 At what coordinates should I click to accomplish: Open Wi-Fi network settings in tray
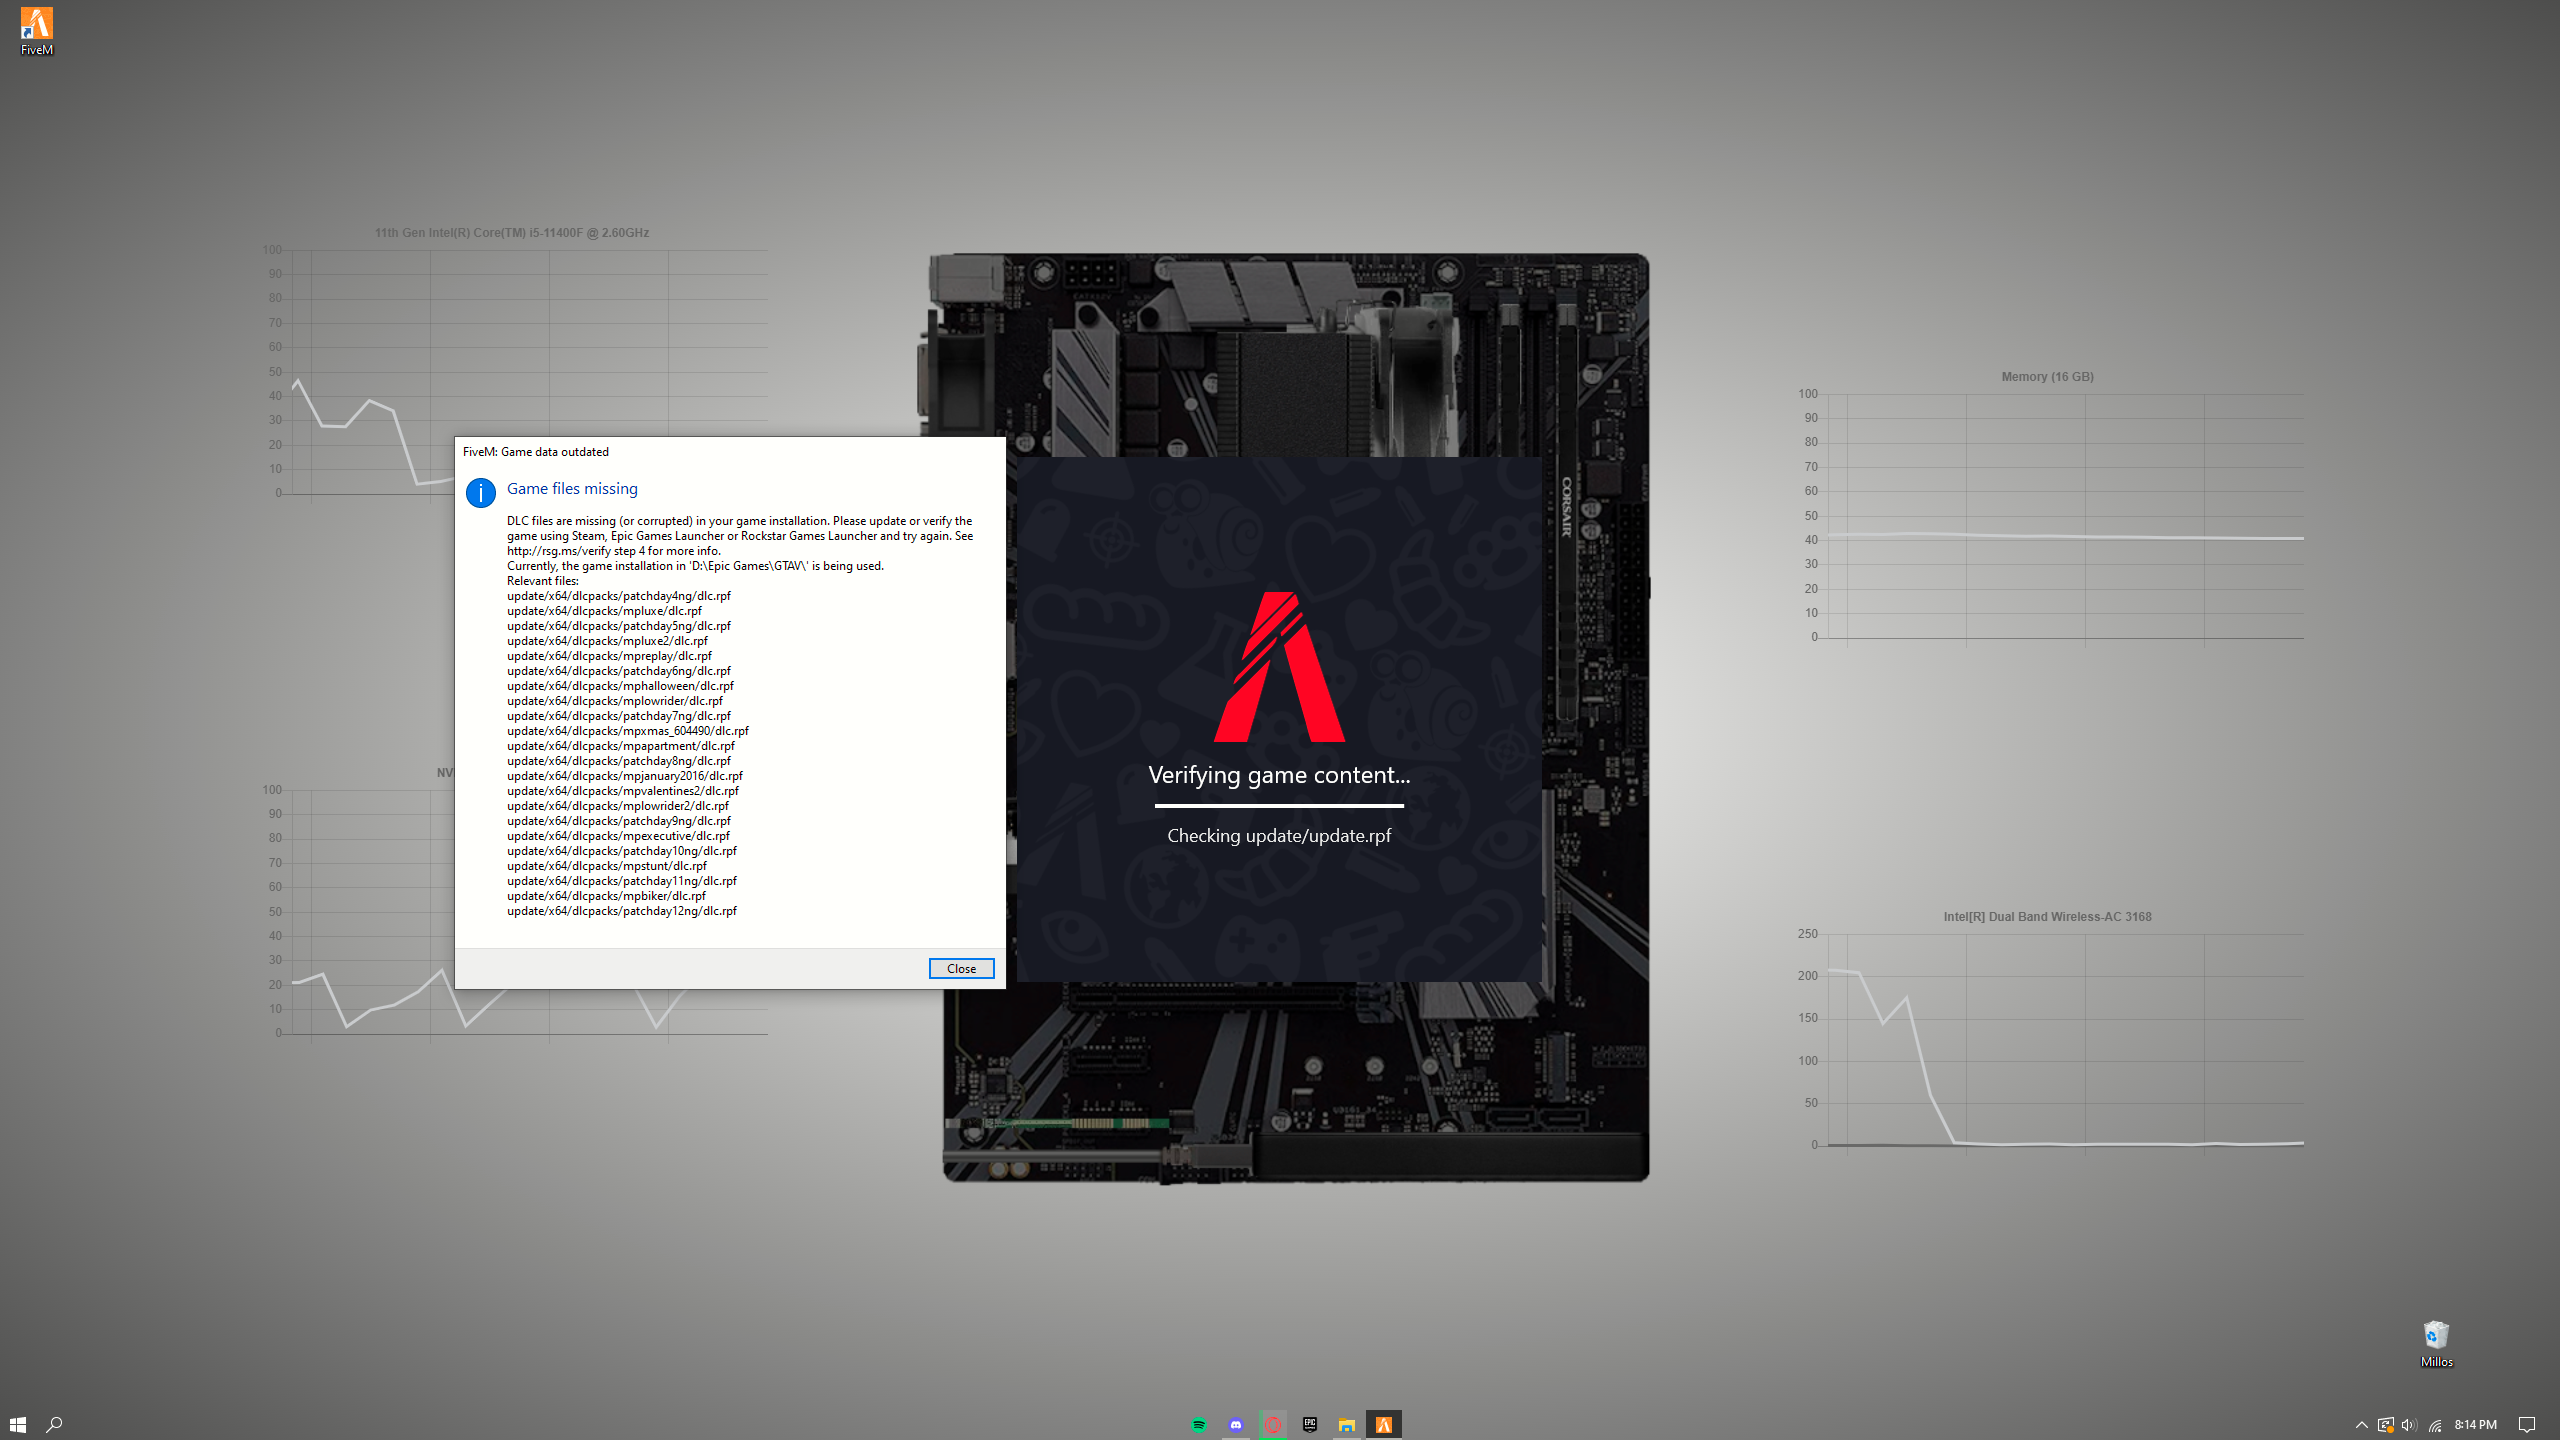pyautogui.click(x=2435, y=1425)
